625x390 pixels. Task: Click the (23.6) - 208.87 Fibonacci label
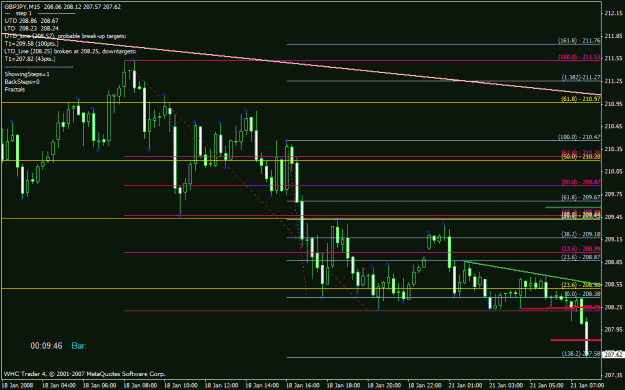click(x=581, y=257)
